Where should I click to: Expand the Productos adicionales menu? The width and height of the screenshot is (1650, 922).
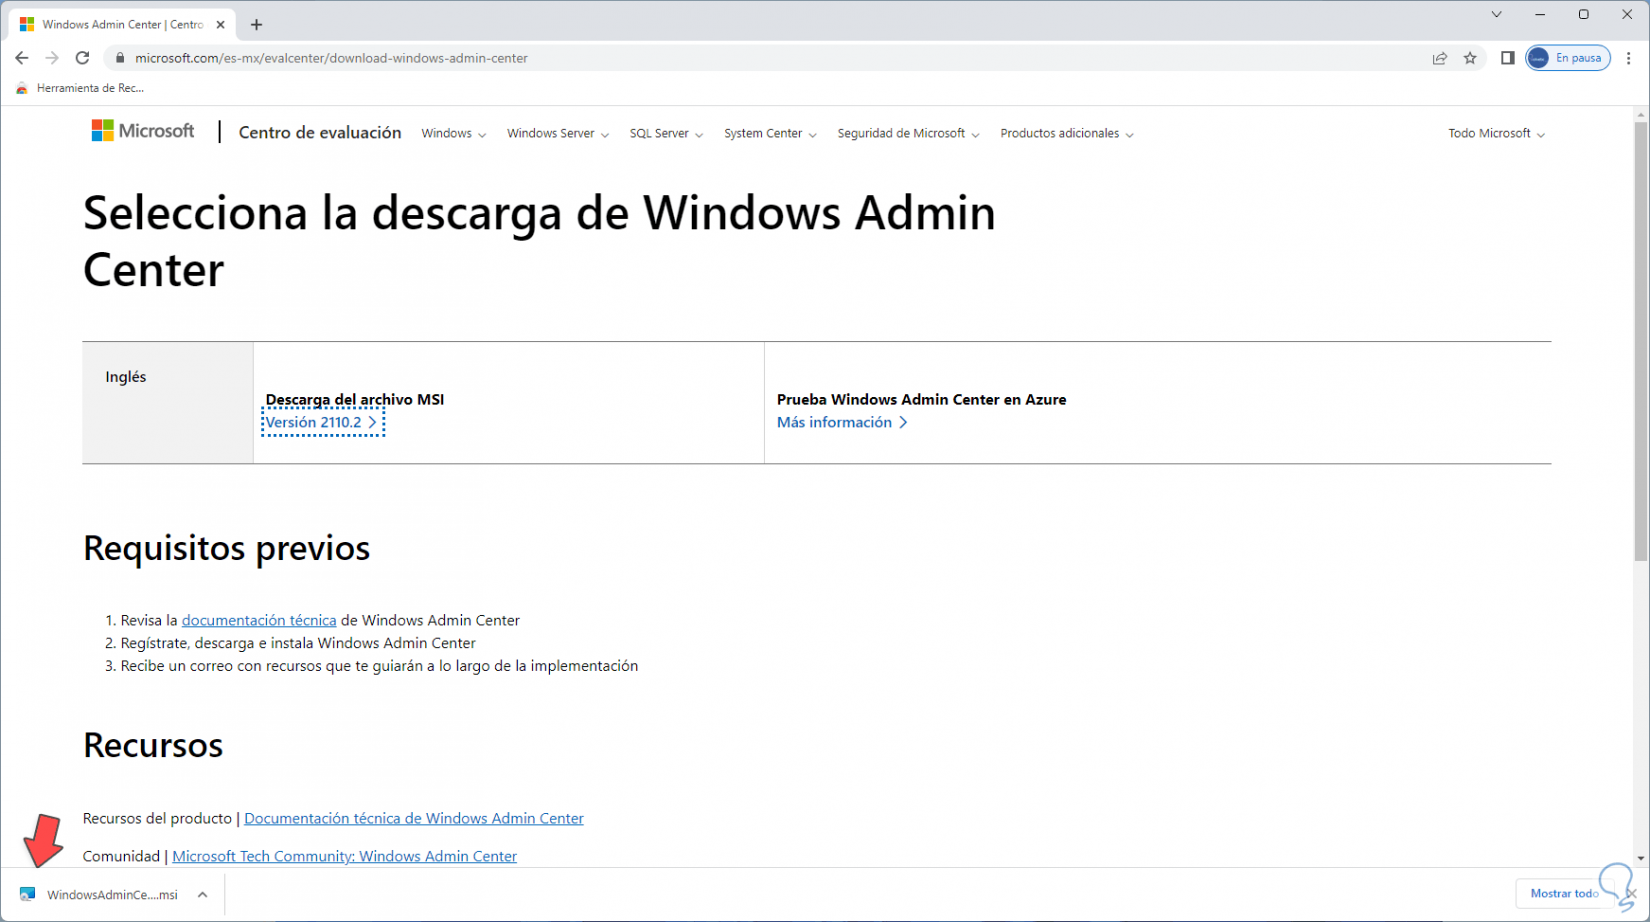(1066, 133)
